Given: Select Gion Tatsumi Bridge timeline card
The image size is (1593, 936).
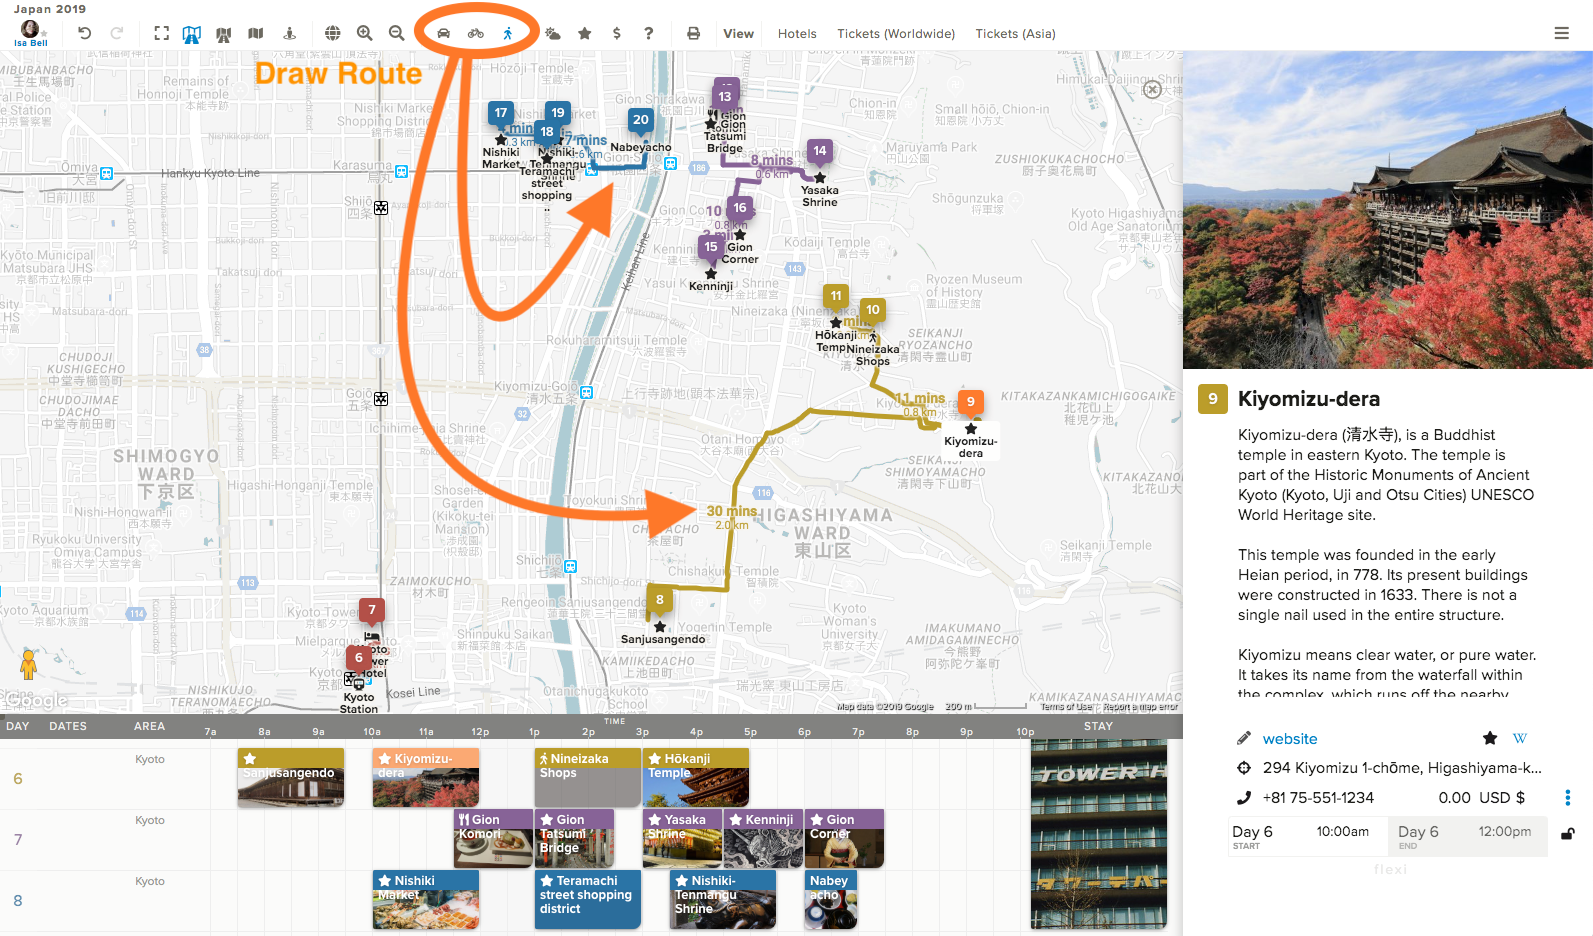Looking at the screenshot, I should (x=575, y=839).
